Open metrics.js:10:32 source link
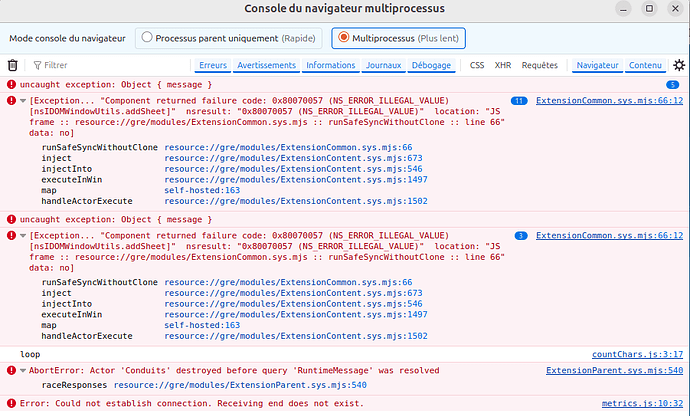 [642, 403]
